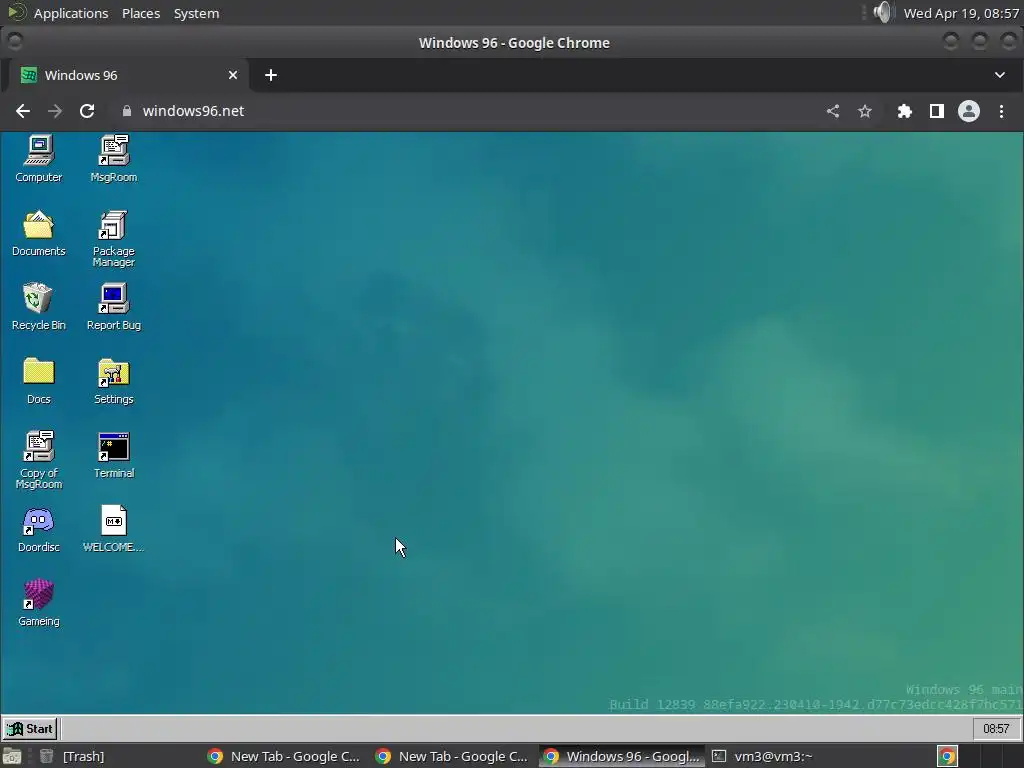The height and width of the screenshot is (768, 1024).
Task: Open the System menu
Action: tap(196, 13)
